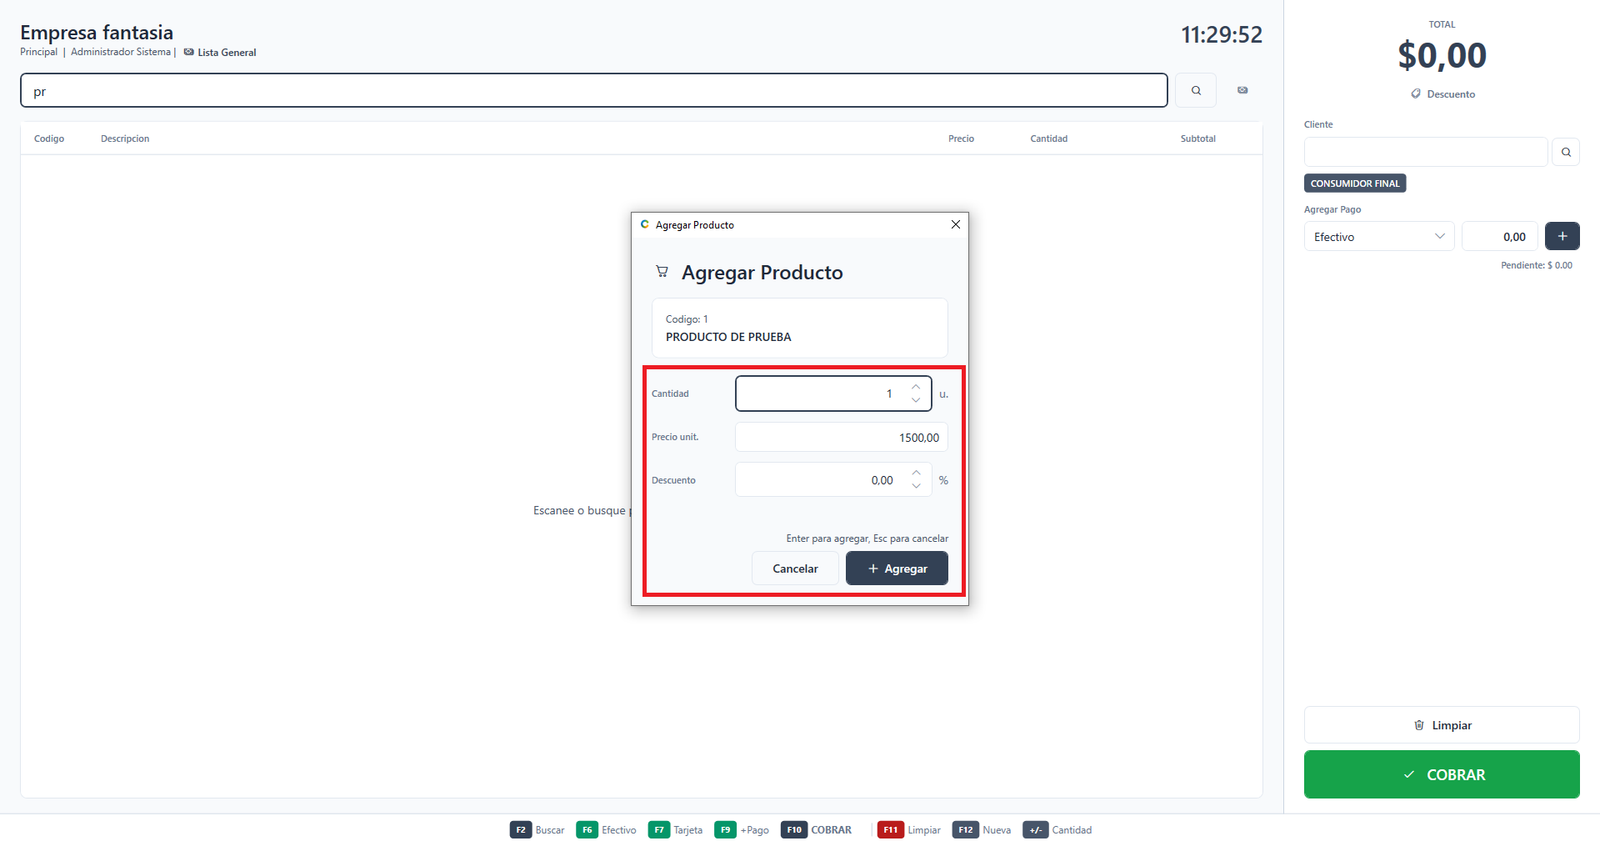1600x842 pixels.
Task: Decrease Cantidad with the down arrow
Action: point(916,400)
